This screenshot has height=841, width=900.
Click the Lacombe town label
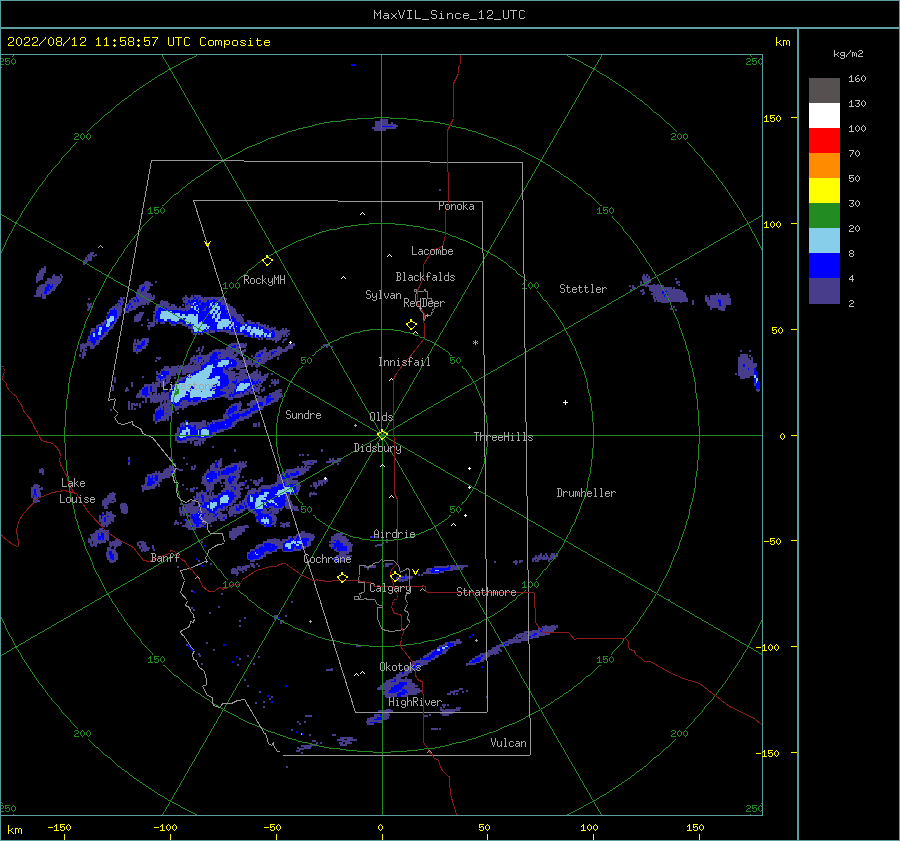click(x=432, y=251)
